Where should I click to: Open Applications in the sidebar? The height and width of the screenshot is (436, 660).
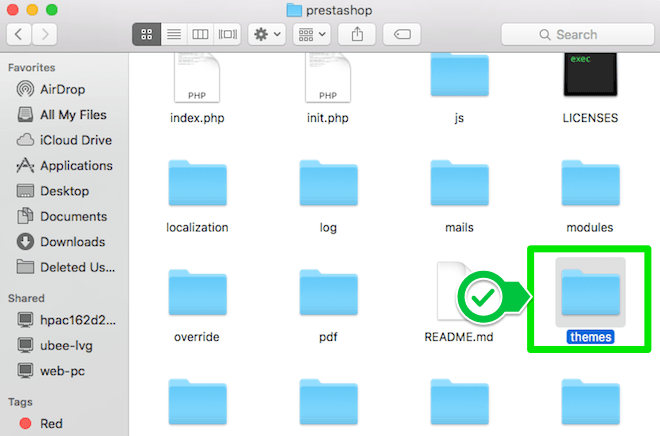(64, 166)
